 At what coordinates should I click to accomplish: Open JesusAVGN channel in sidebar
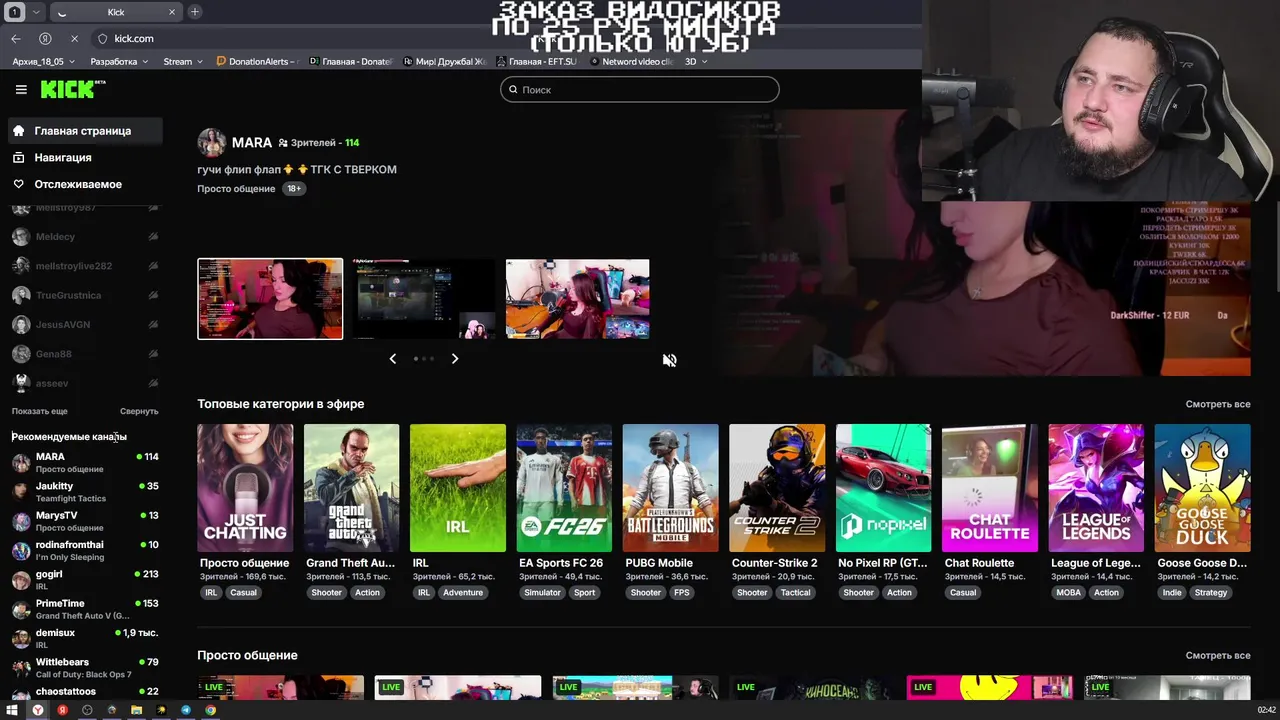pyautogui.click(x=85, y=325)
